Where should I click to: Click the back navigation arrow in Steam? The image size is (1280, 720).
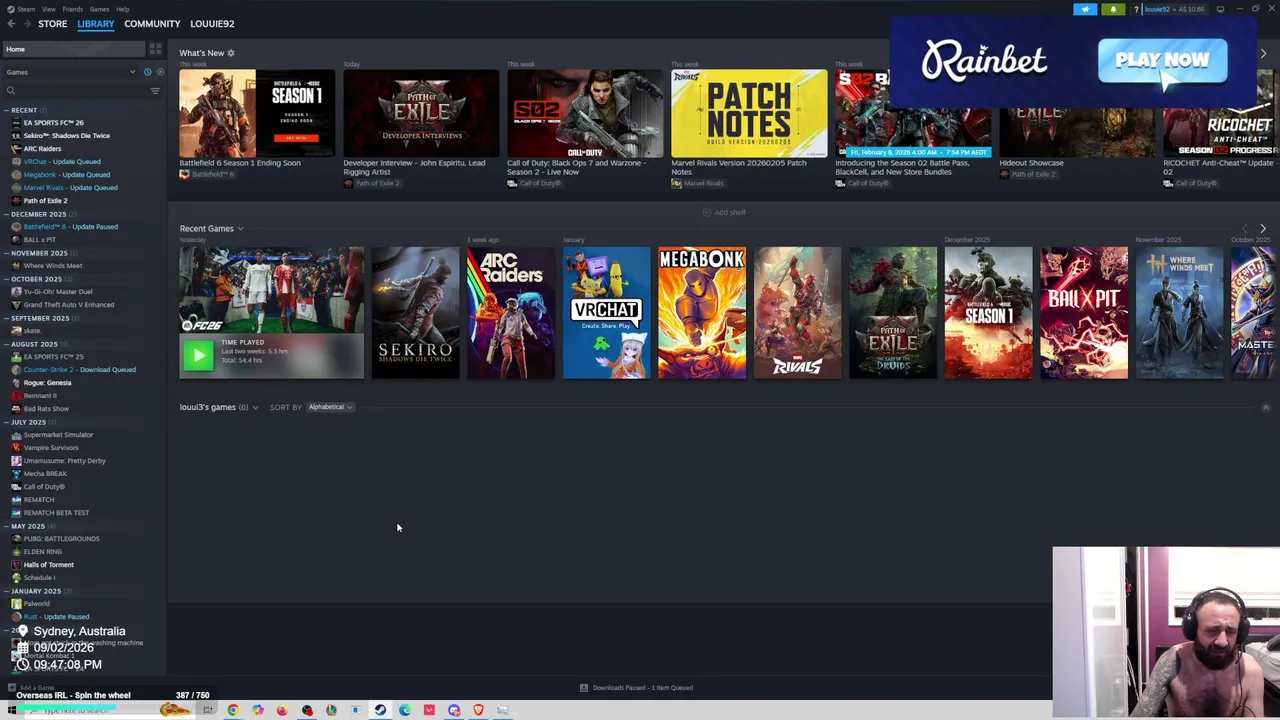point(11,24)
